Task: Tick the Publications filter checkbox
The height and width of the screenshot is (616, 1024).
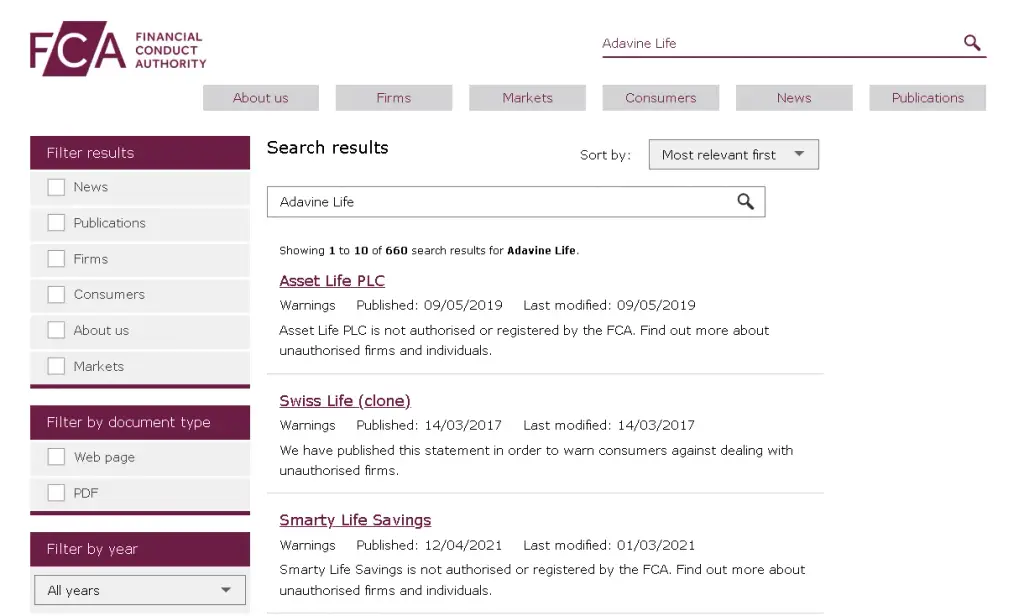Action: 56,223
